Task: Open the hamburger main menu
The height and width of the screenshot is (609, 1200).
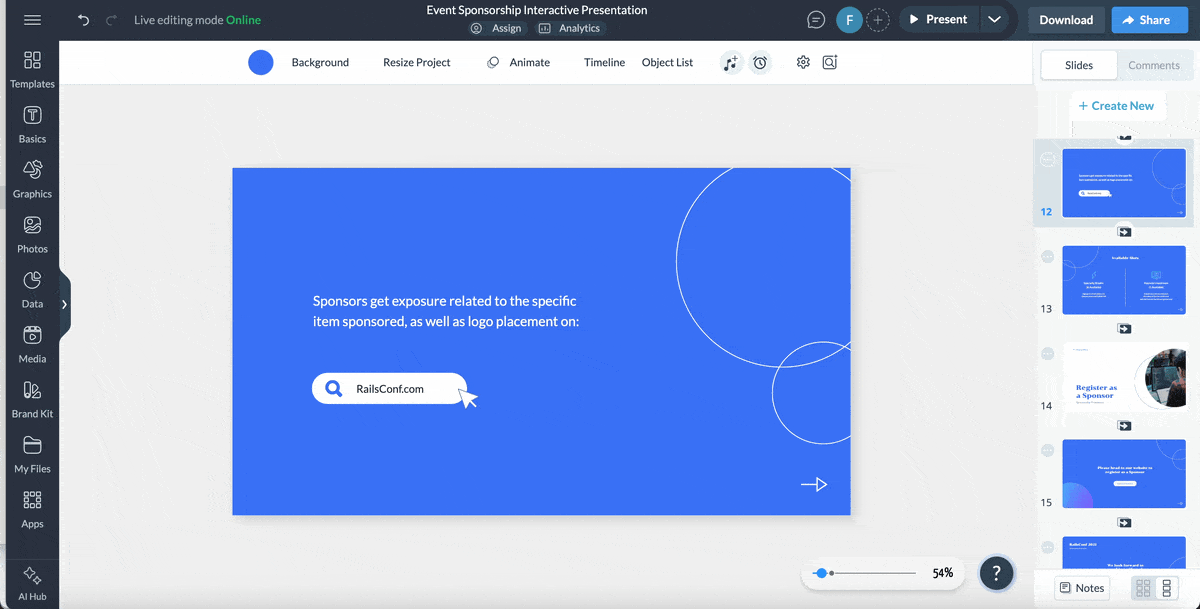Action: (x=32, y=20)
